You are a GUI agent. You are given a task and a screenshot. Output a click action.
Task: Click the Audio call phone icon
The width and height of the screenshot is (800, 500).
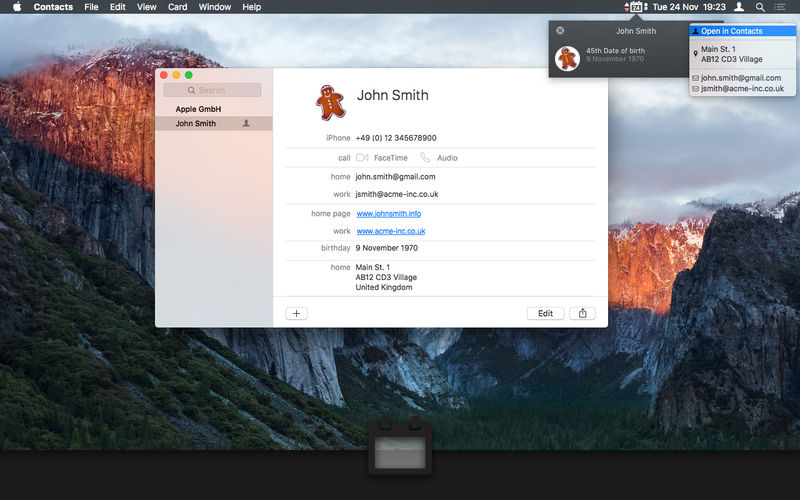[x=425, y=158]
